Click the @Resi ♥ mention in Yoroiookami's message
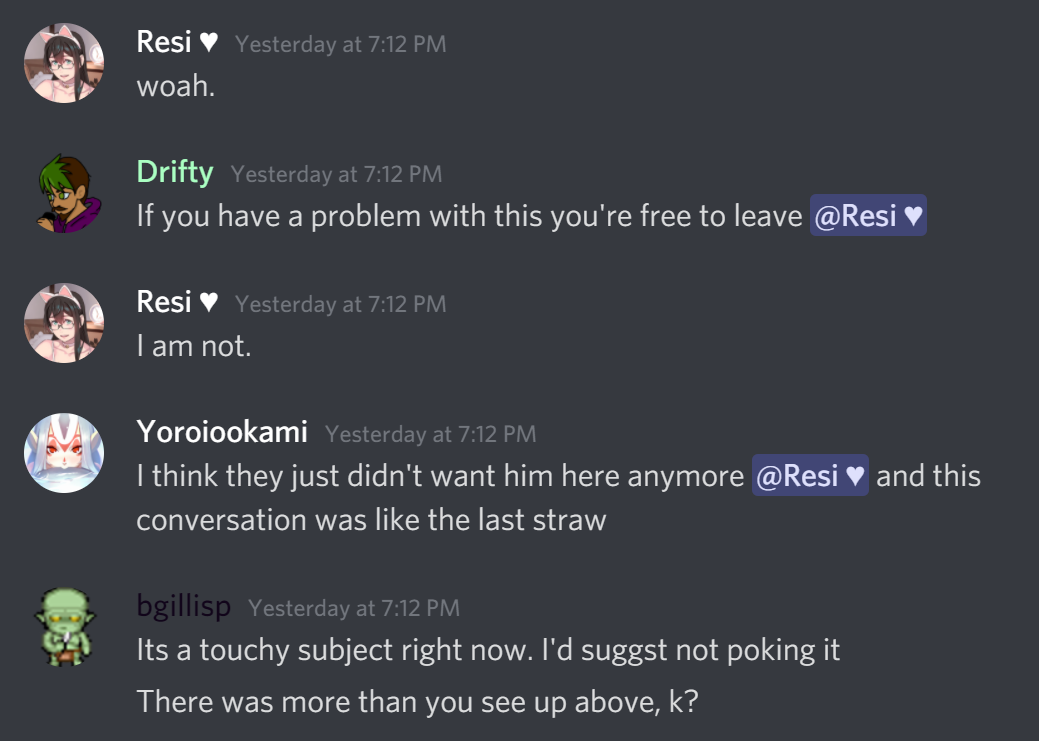This screenshot has height=741, width=1039. coord(810,476)
